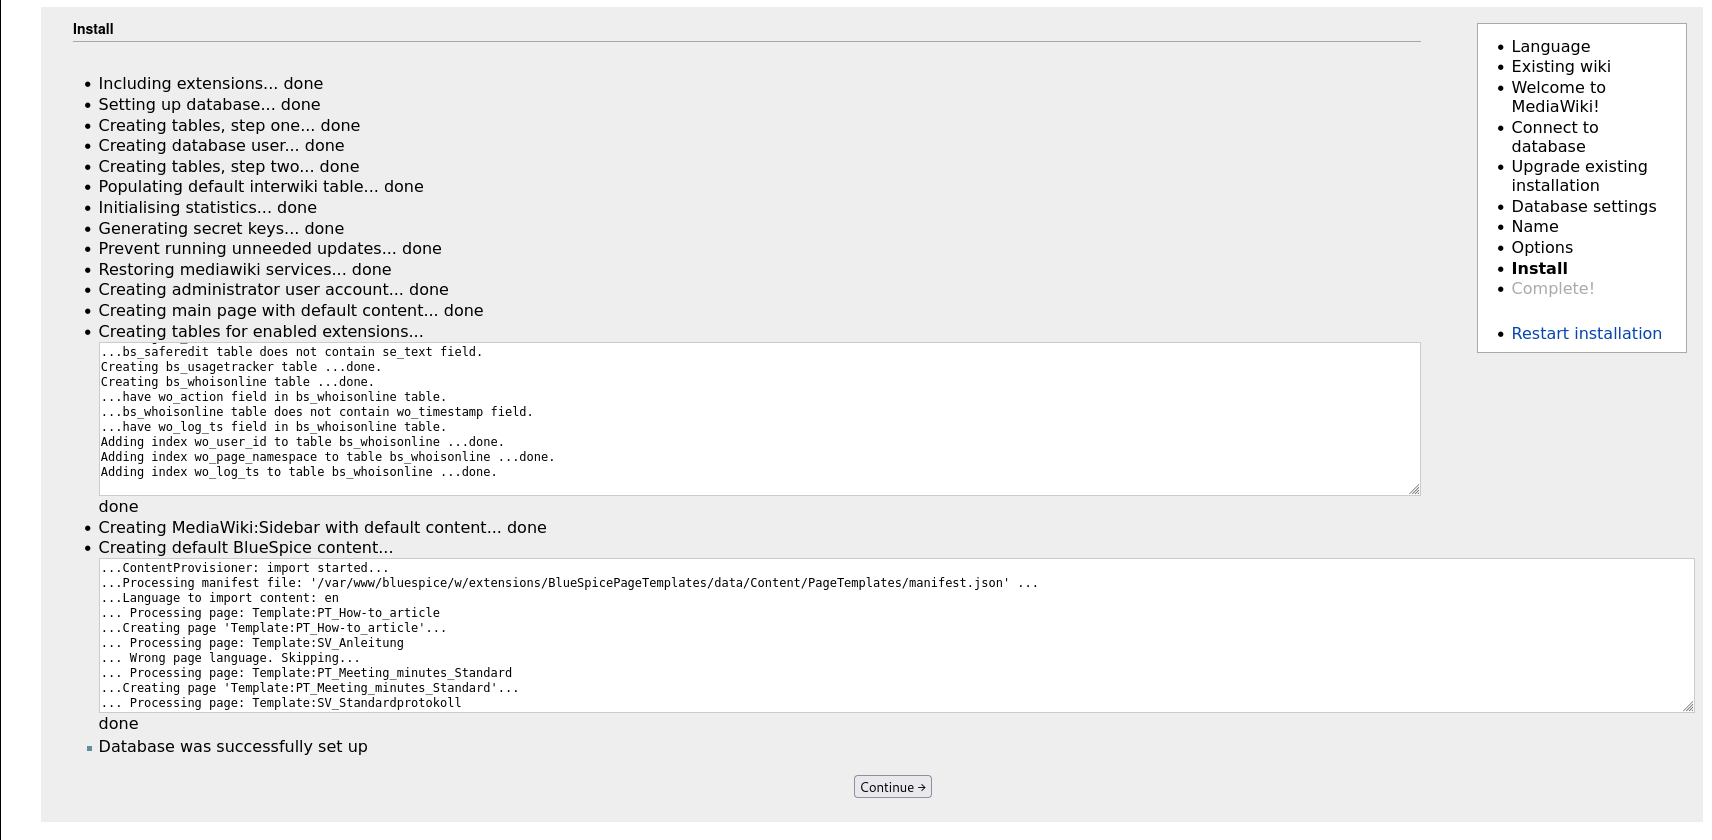Click 'Creating tables, step one... done' line
The image size is (1712, 840).
tap(229, 126)
